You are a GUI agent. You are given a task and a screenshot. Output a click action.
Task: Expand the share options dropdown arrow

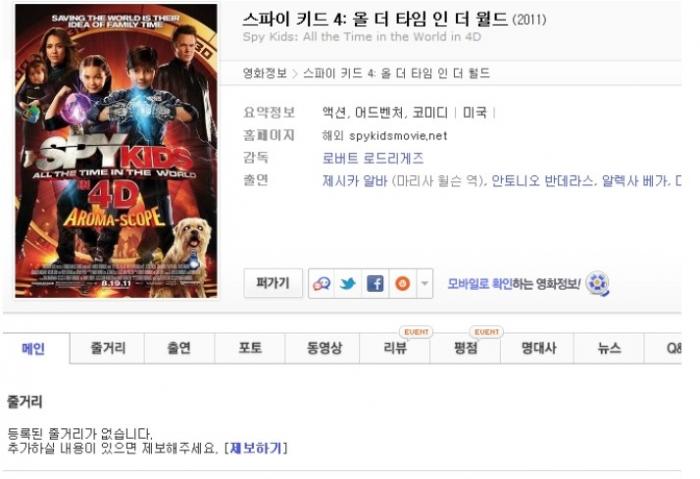click(x=425, y=283)
